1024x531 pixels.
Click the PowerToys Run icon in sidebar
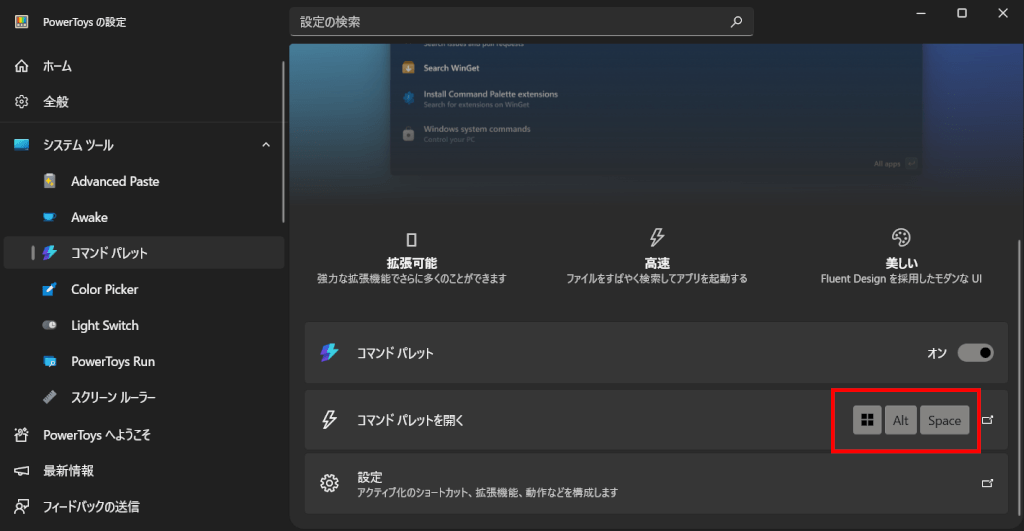[50, 361]
